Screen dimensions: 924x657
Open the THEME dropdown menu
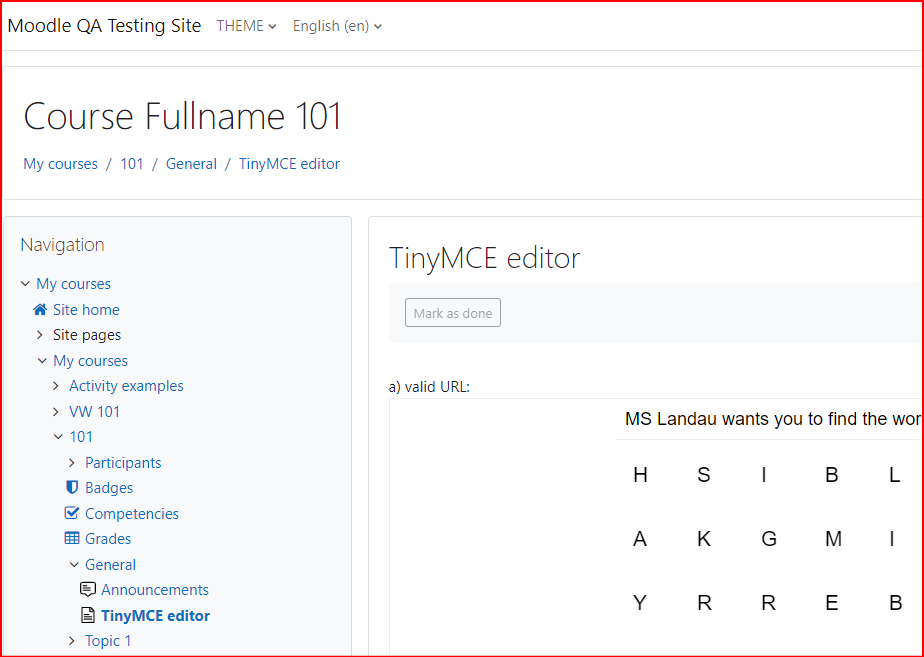(246, 26)
